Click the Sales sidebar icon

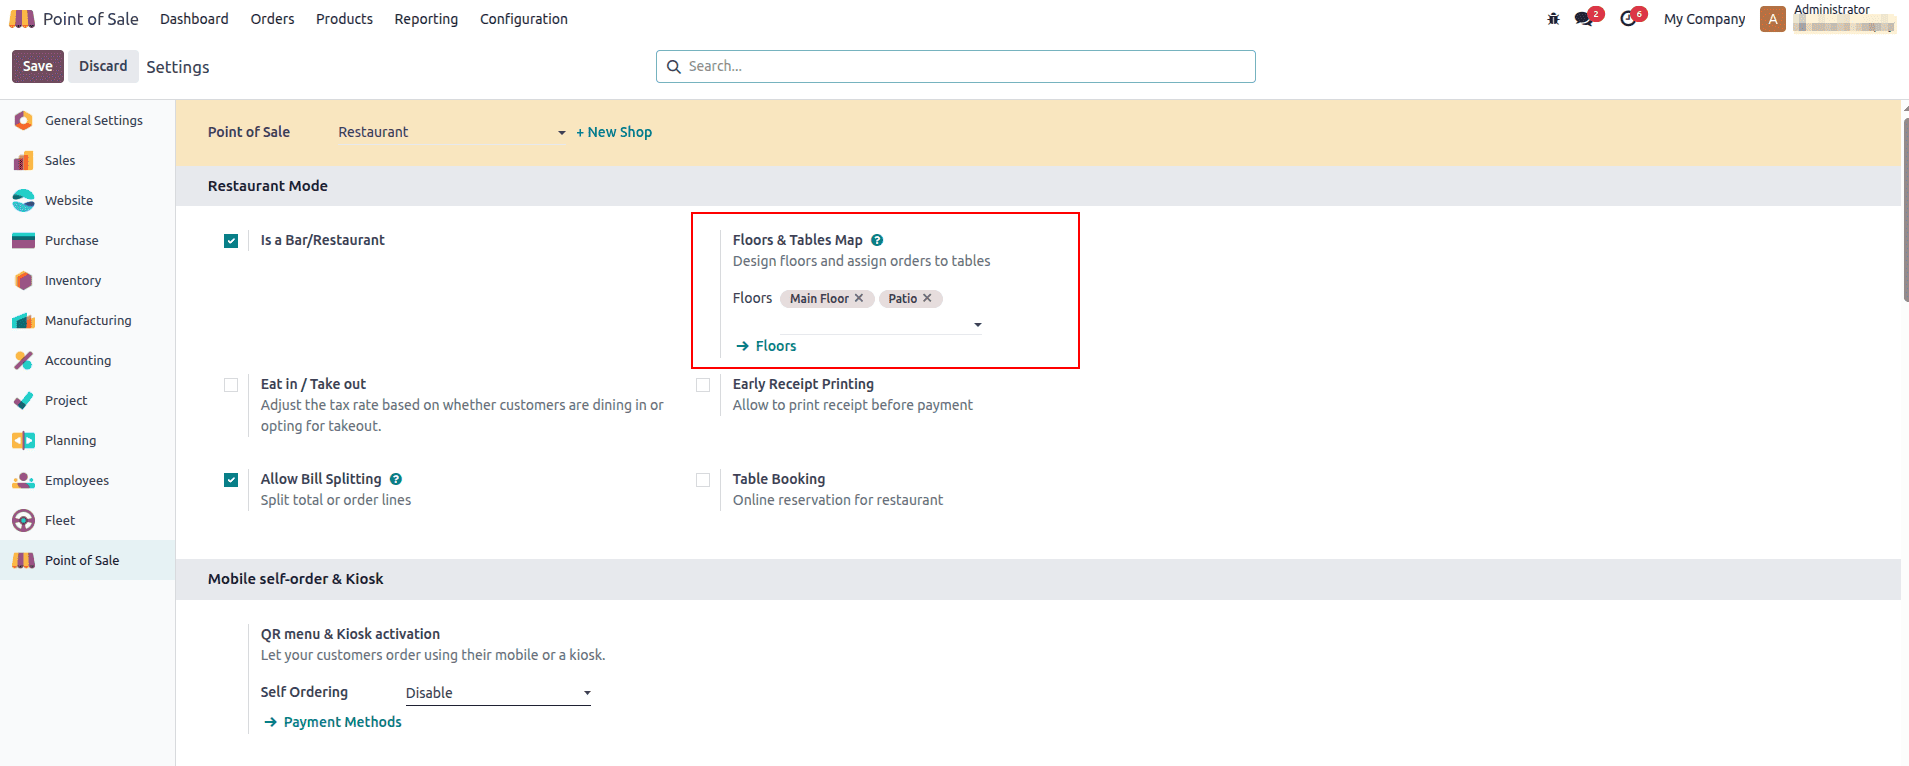24,160
